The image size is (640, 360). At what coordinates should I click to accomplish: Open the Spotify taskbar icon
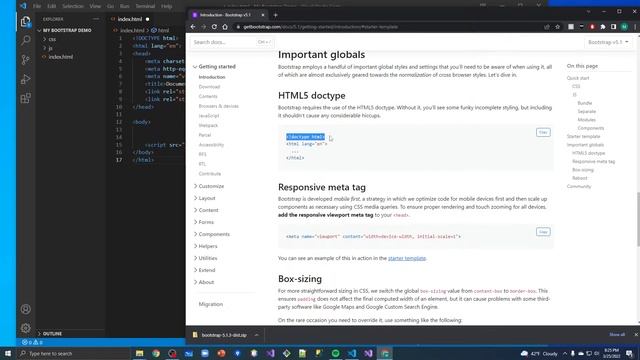click(336, 353)
